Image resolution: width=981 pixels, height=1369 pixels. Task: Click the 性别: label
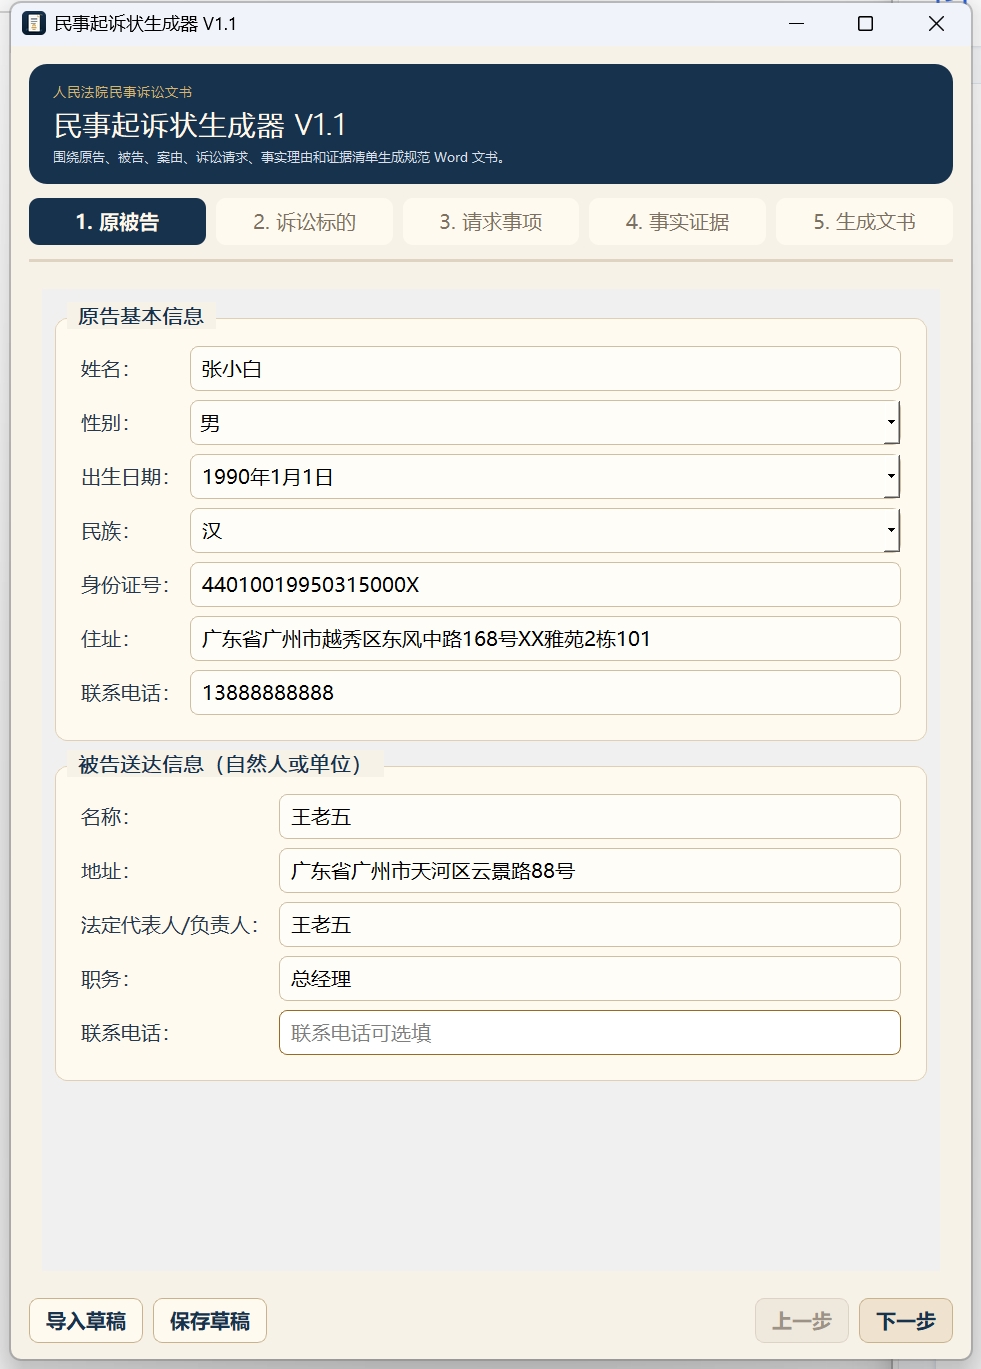[x=105, y=423]
